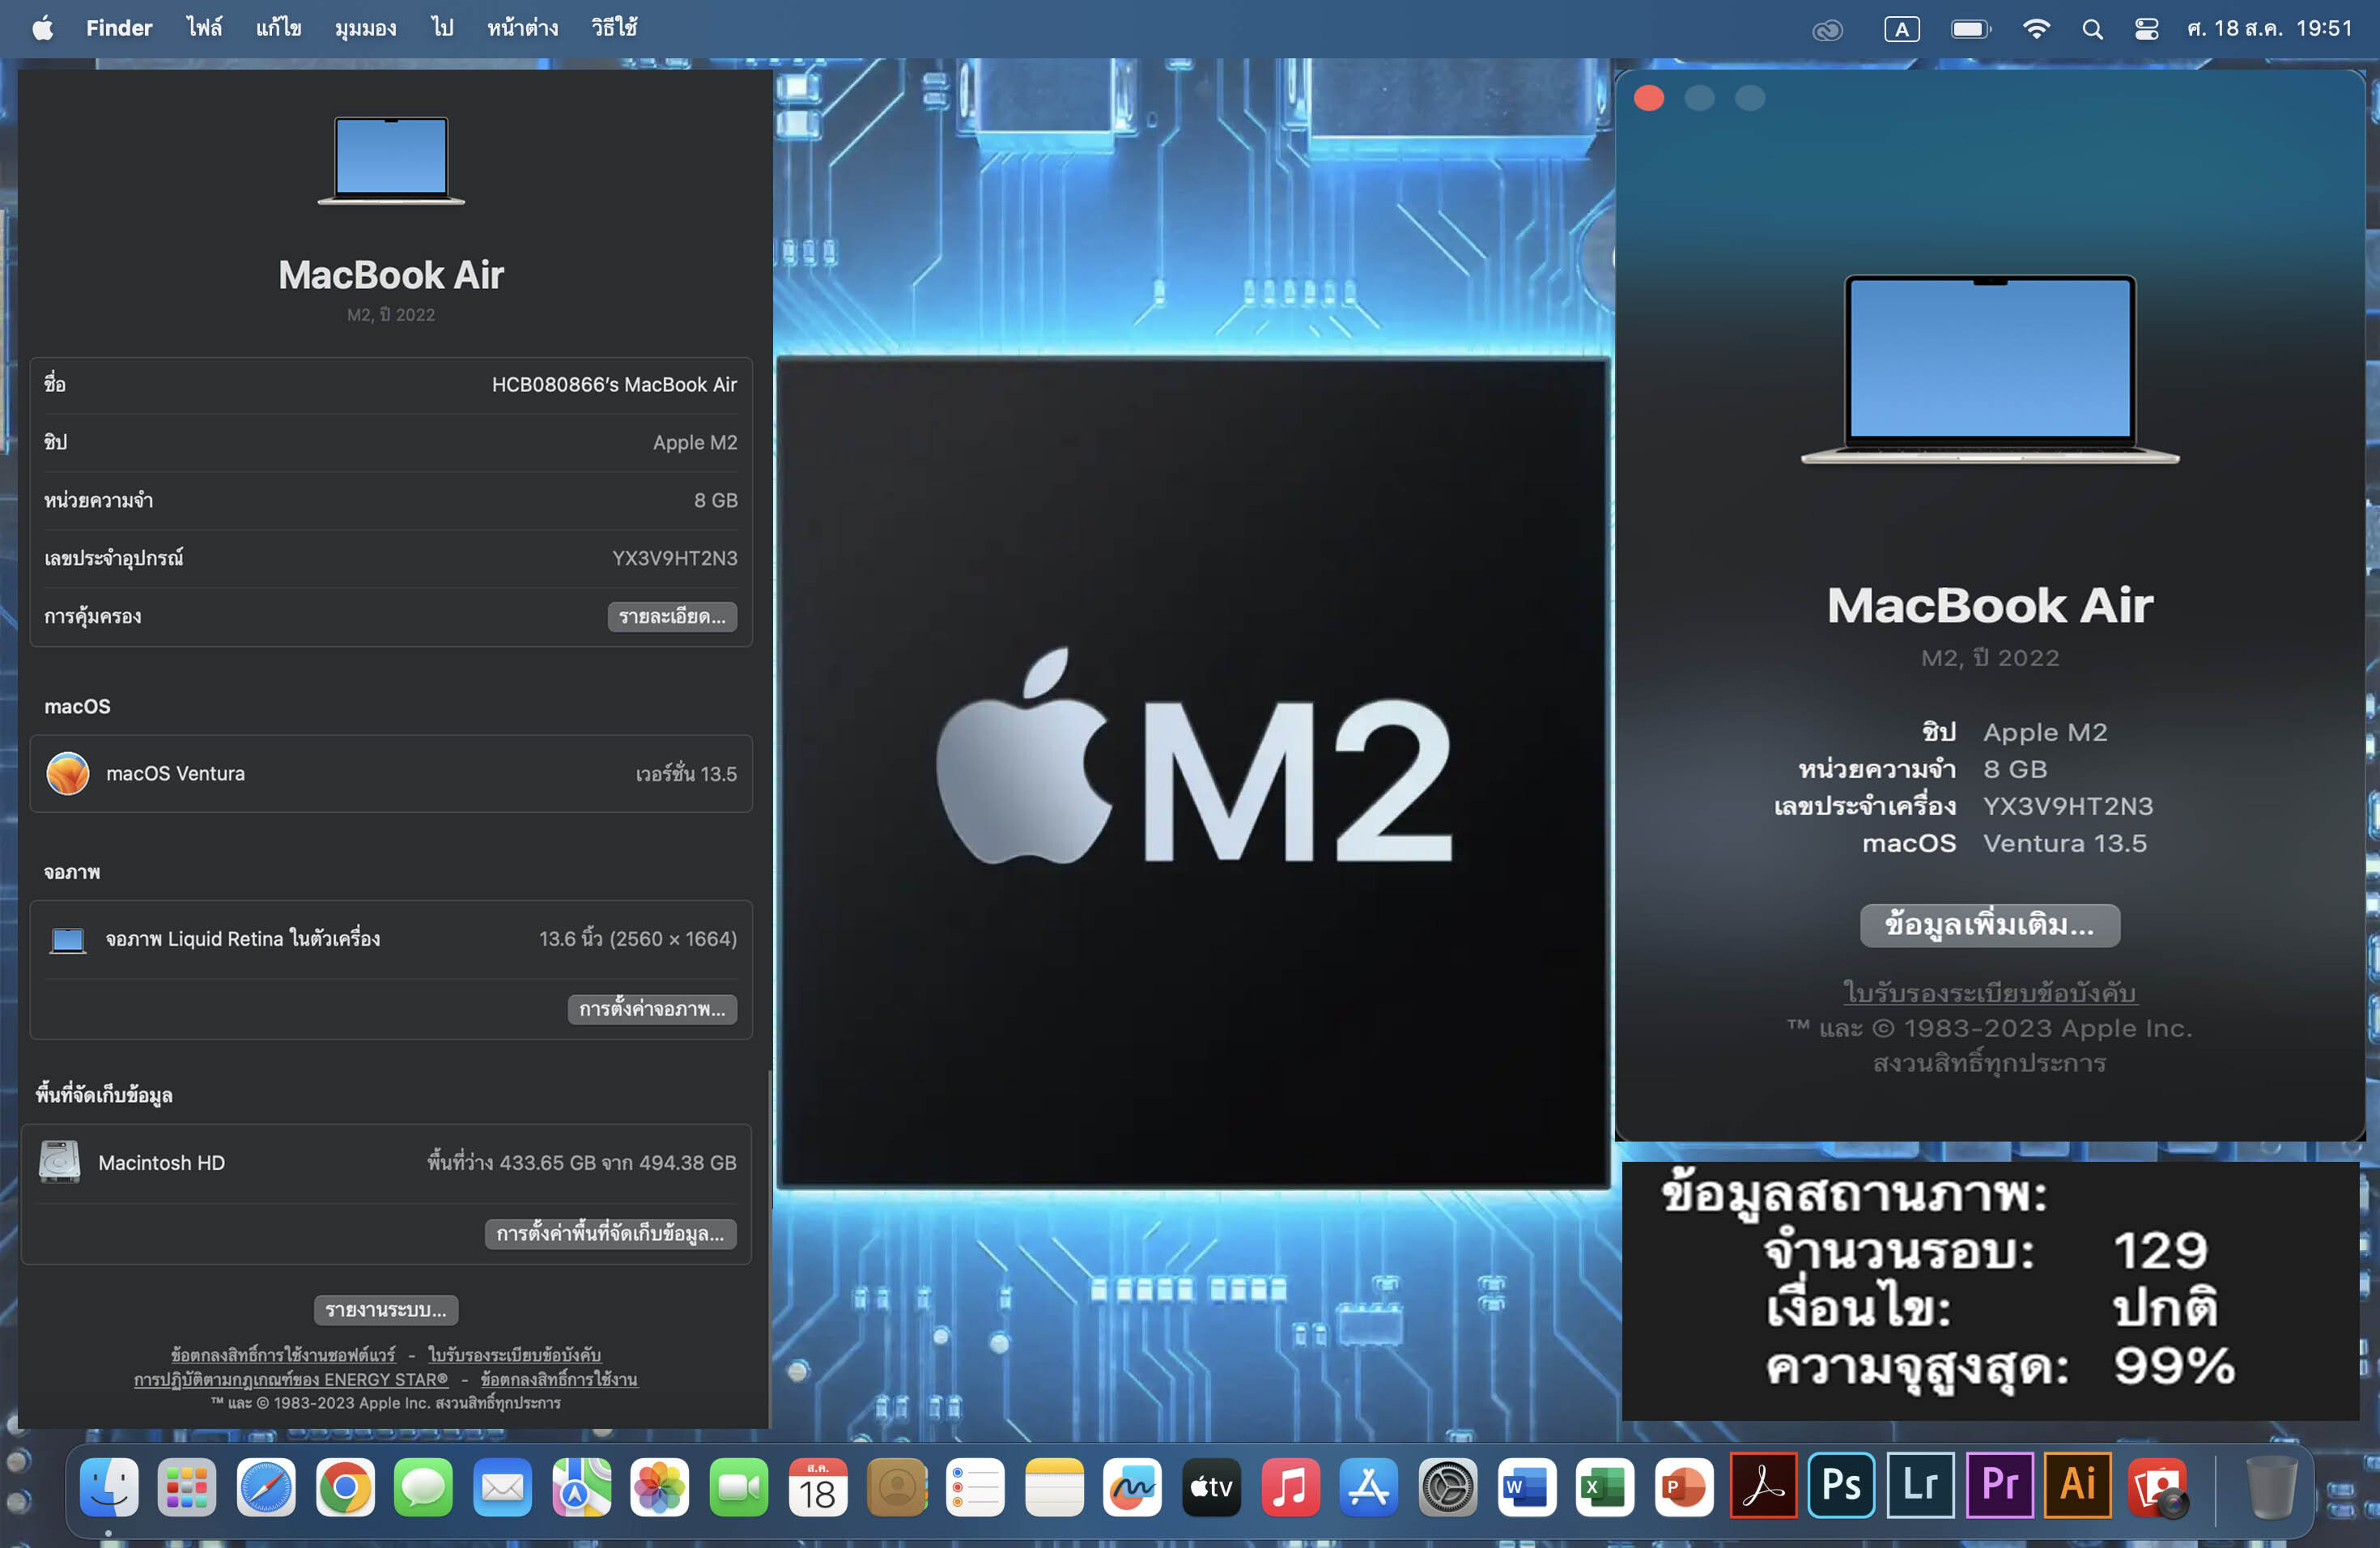
Task: Open Mail app in the Dock
Action: [x=502, y=1487]
